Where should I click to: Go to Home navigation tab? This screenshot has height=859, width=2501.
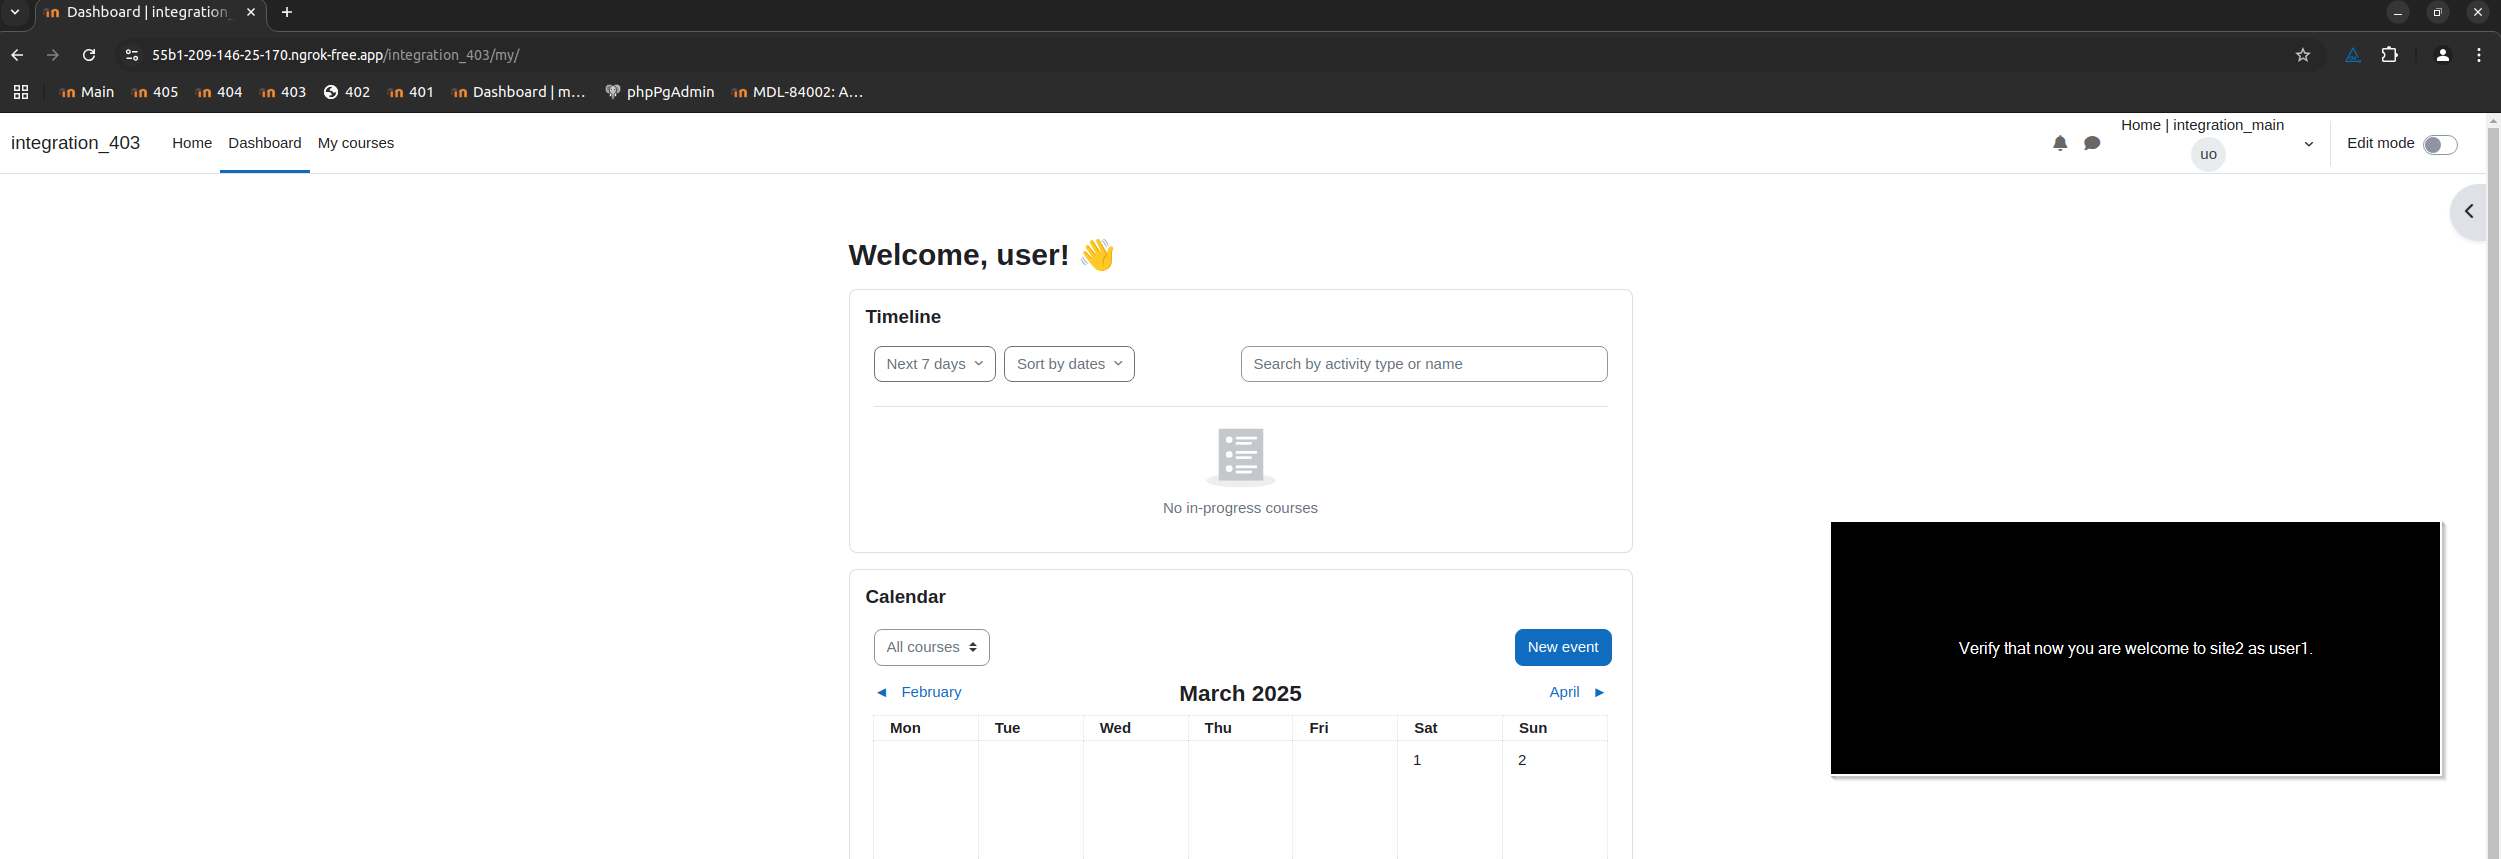pyautogui.click(x=192, y=143)
